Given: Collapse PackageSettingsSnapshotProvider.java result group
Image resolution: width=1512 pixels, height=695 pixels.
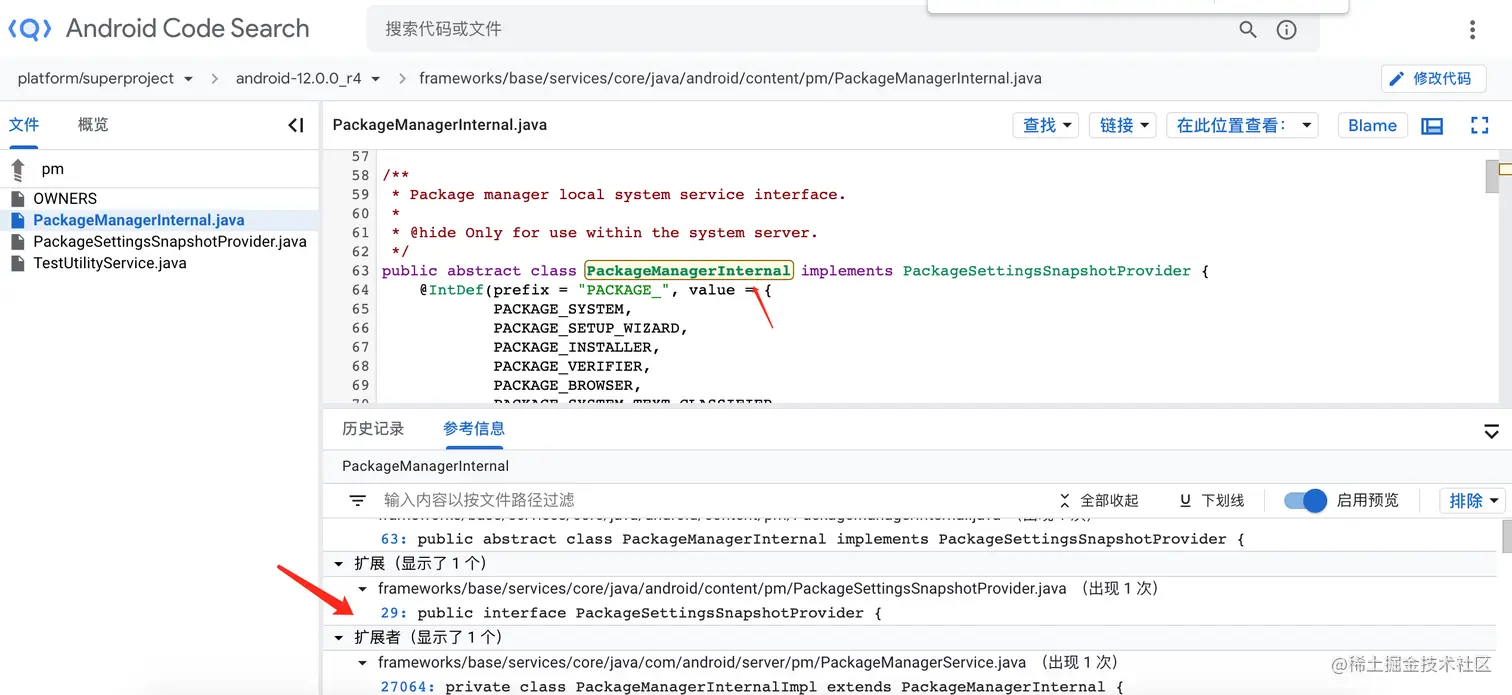Looking at the screenshot, I should (363, 589).
